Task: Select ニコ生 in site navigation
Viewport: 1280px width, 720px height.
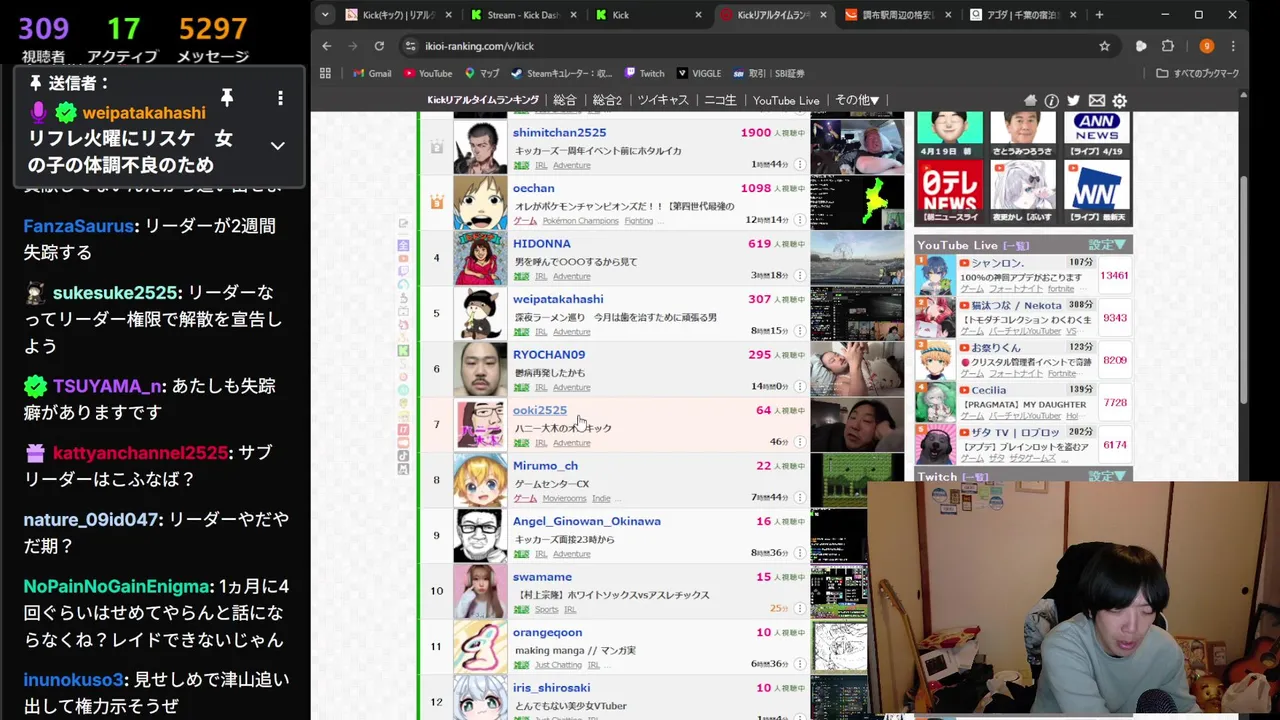Action: [720, 100]
